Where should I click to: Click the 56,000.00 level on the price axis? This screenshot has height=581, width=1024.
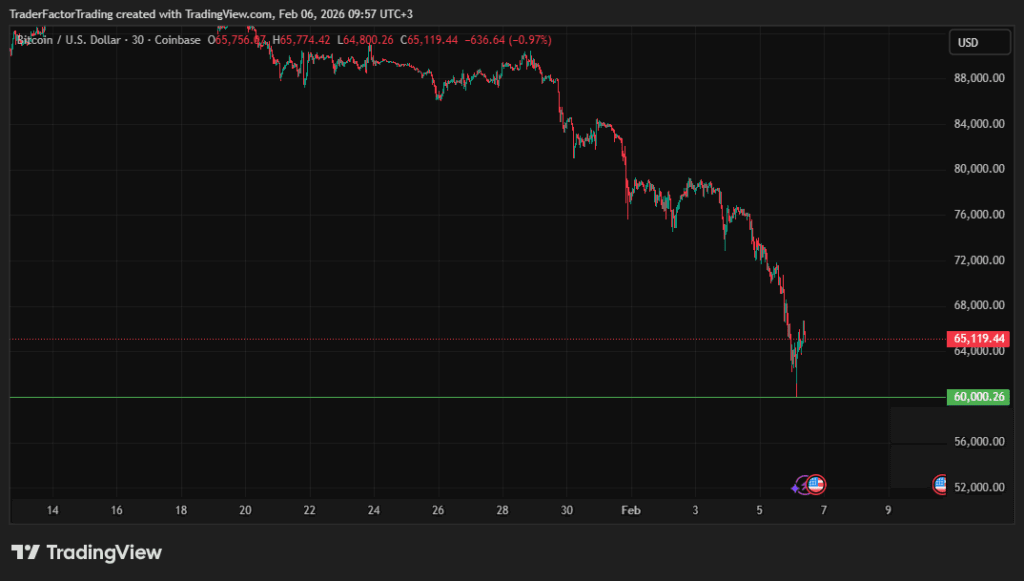[979, 441]
